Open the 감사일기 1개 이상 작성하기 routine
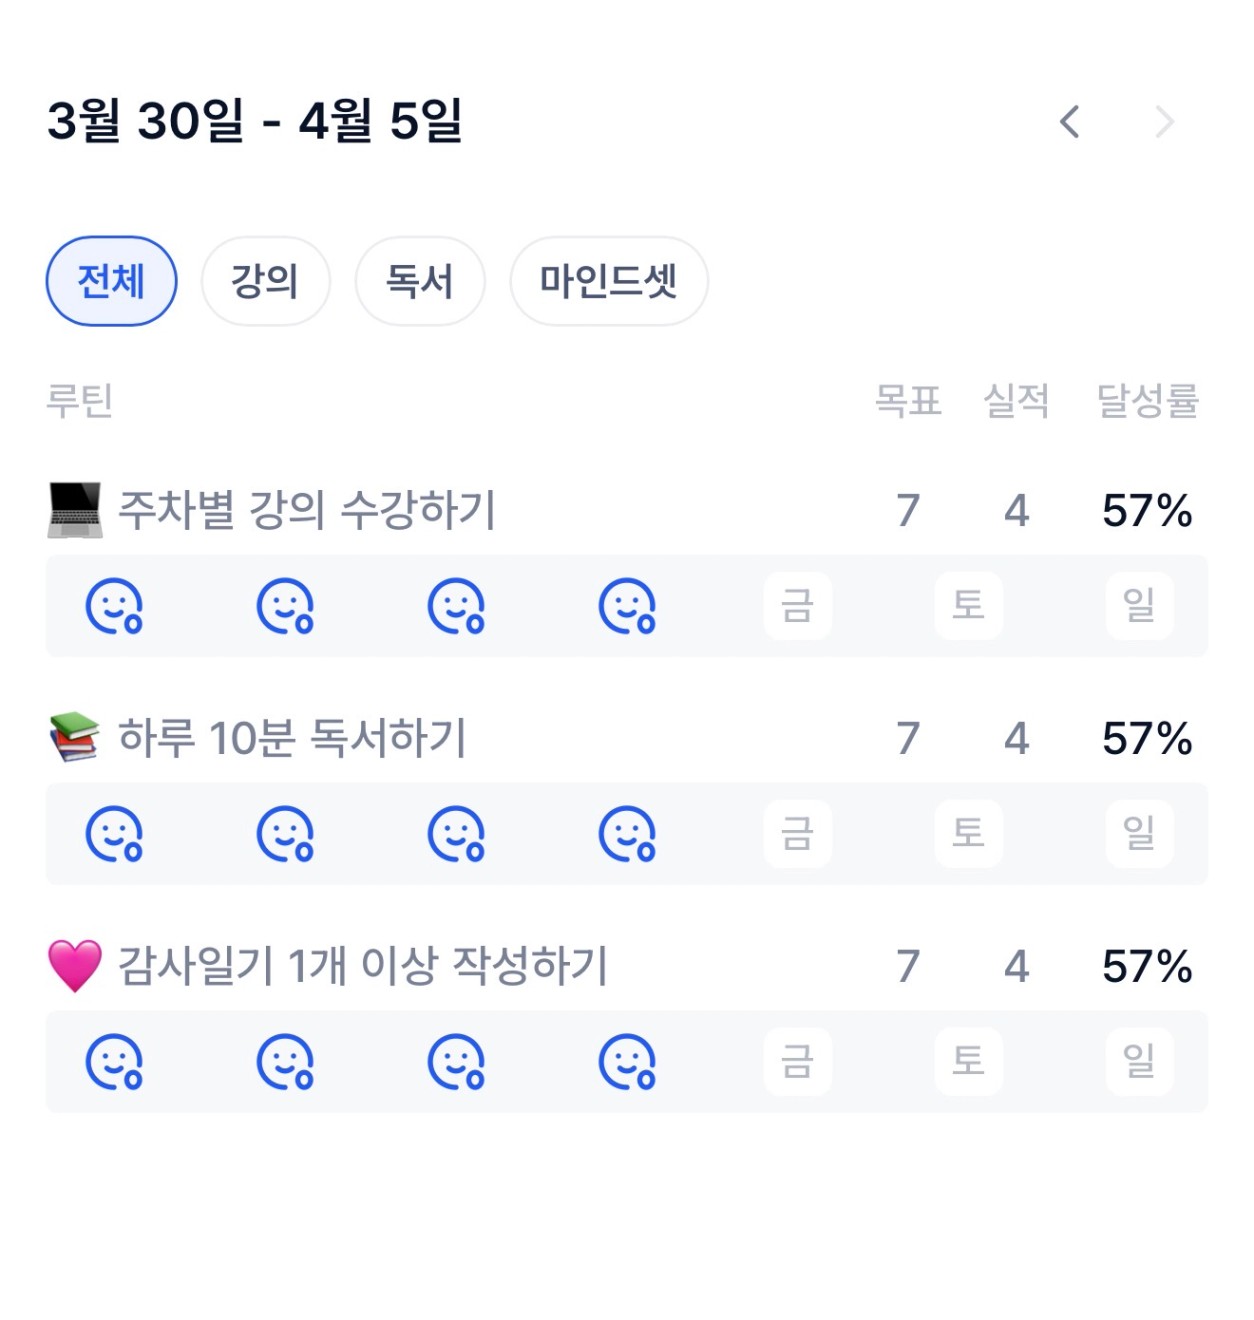 [363, 966]
